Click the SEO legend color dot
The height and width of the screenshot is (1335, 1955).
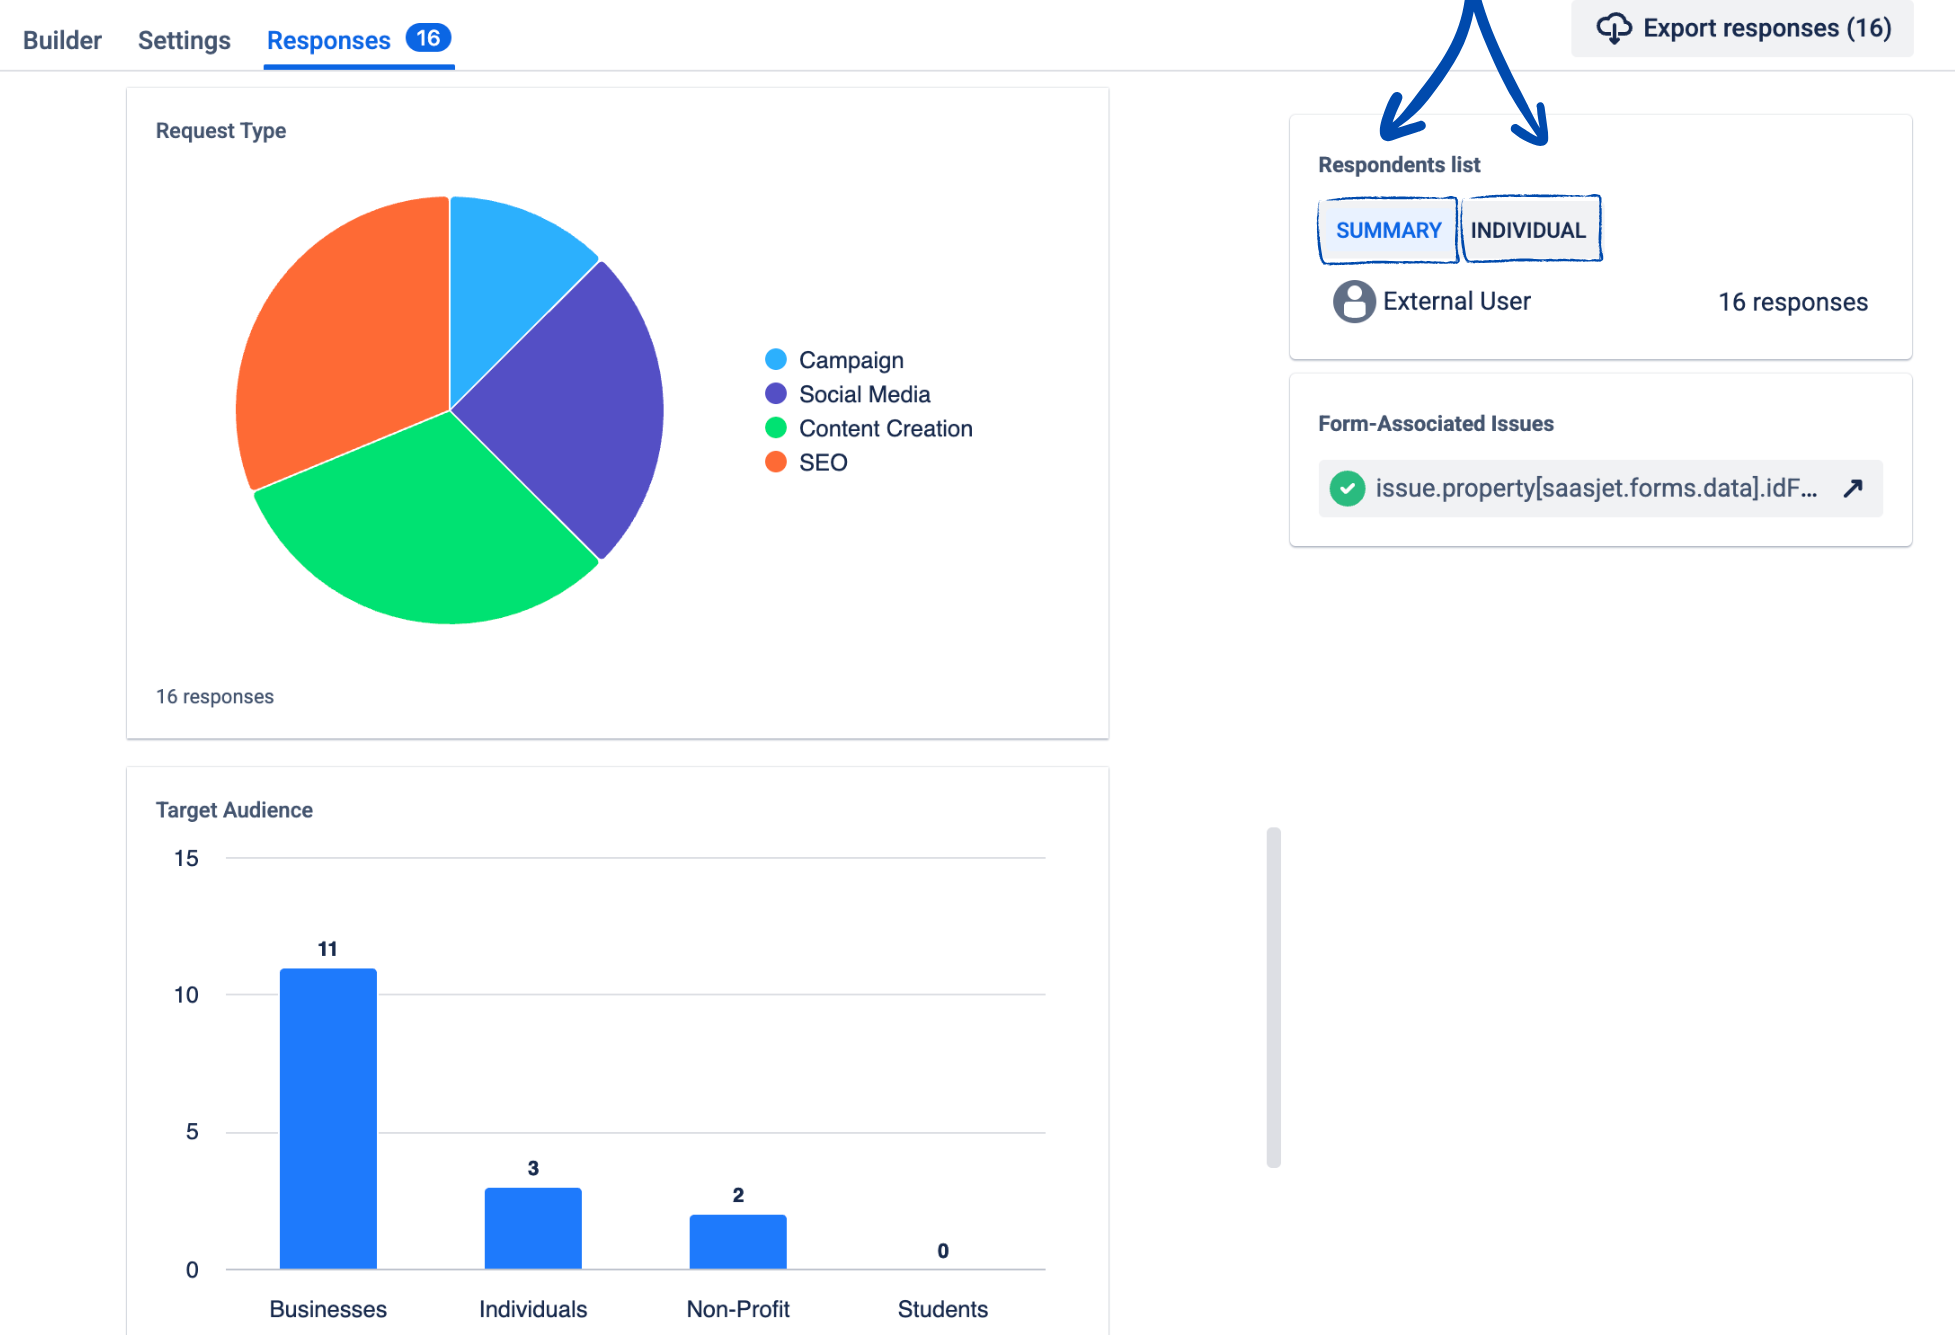click(x=775, y=461)
